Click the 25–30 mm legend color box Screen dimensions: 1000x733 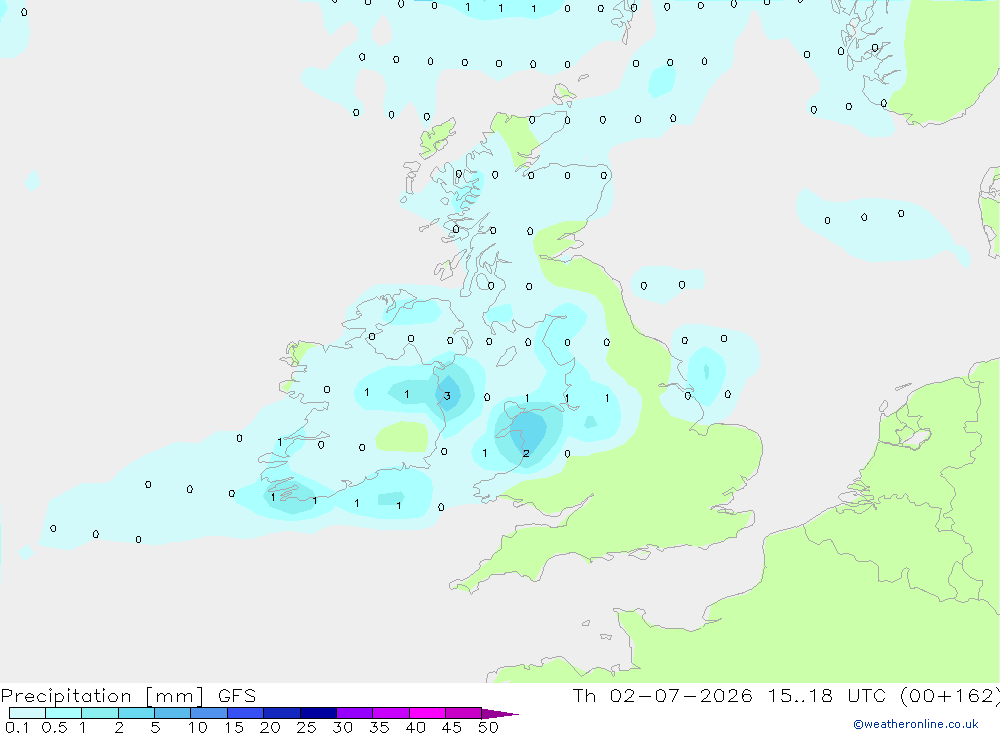tap(318, 713)
